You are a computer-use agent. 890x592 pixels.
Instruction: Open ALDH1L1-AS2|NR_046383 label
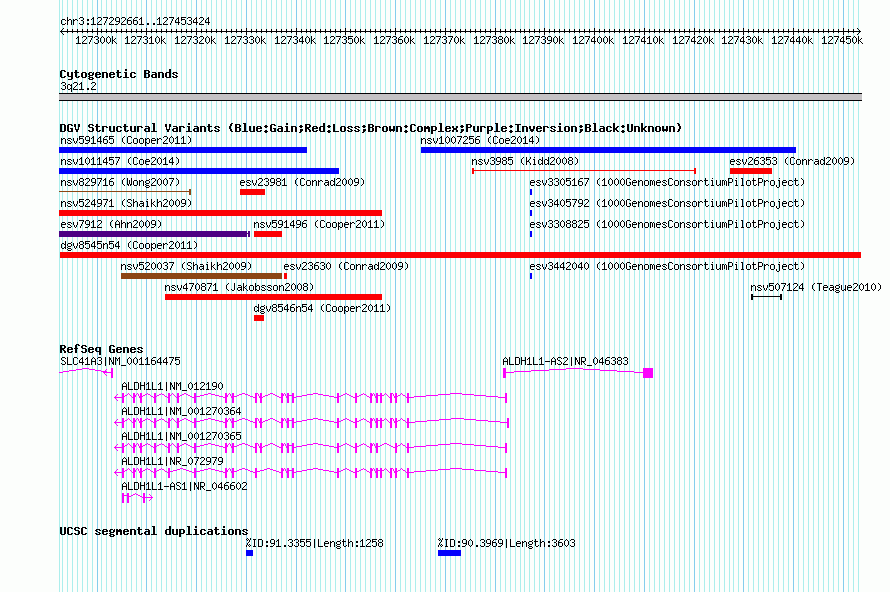565,362
